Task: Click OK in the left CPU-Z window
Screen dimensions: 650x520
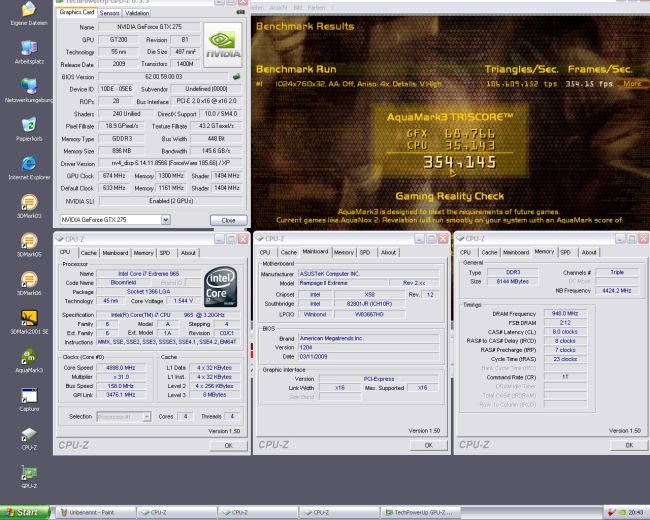Action: click(228, 445)
